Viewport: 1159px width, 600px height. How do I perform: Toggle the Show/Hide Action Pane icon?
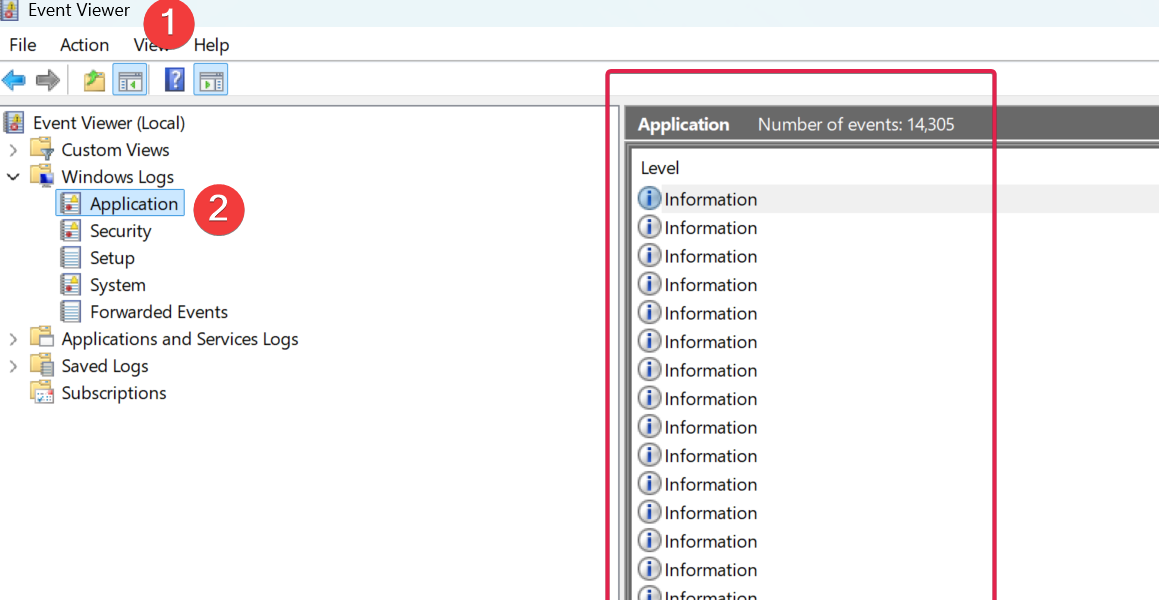(x=211, y=80)
